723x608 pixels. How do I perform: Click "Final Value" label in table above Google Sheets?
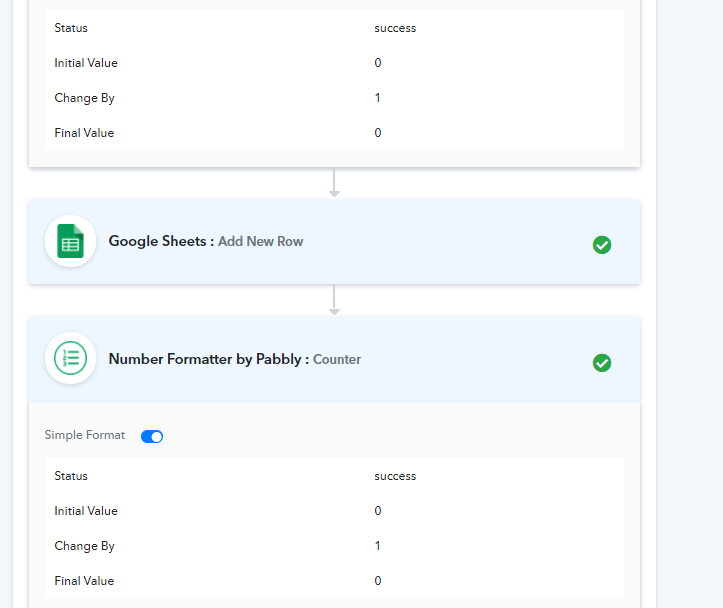point(84,133)
